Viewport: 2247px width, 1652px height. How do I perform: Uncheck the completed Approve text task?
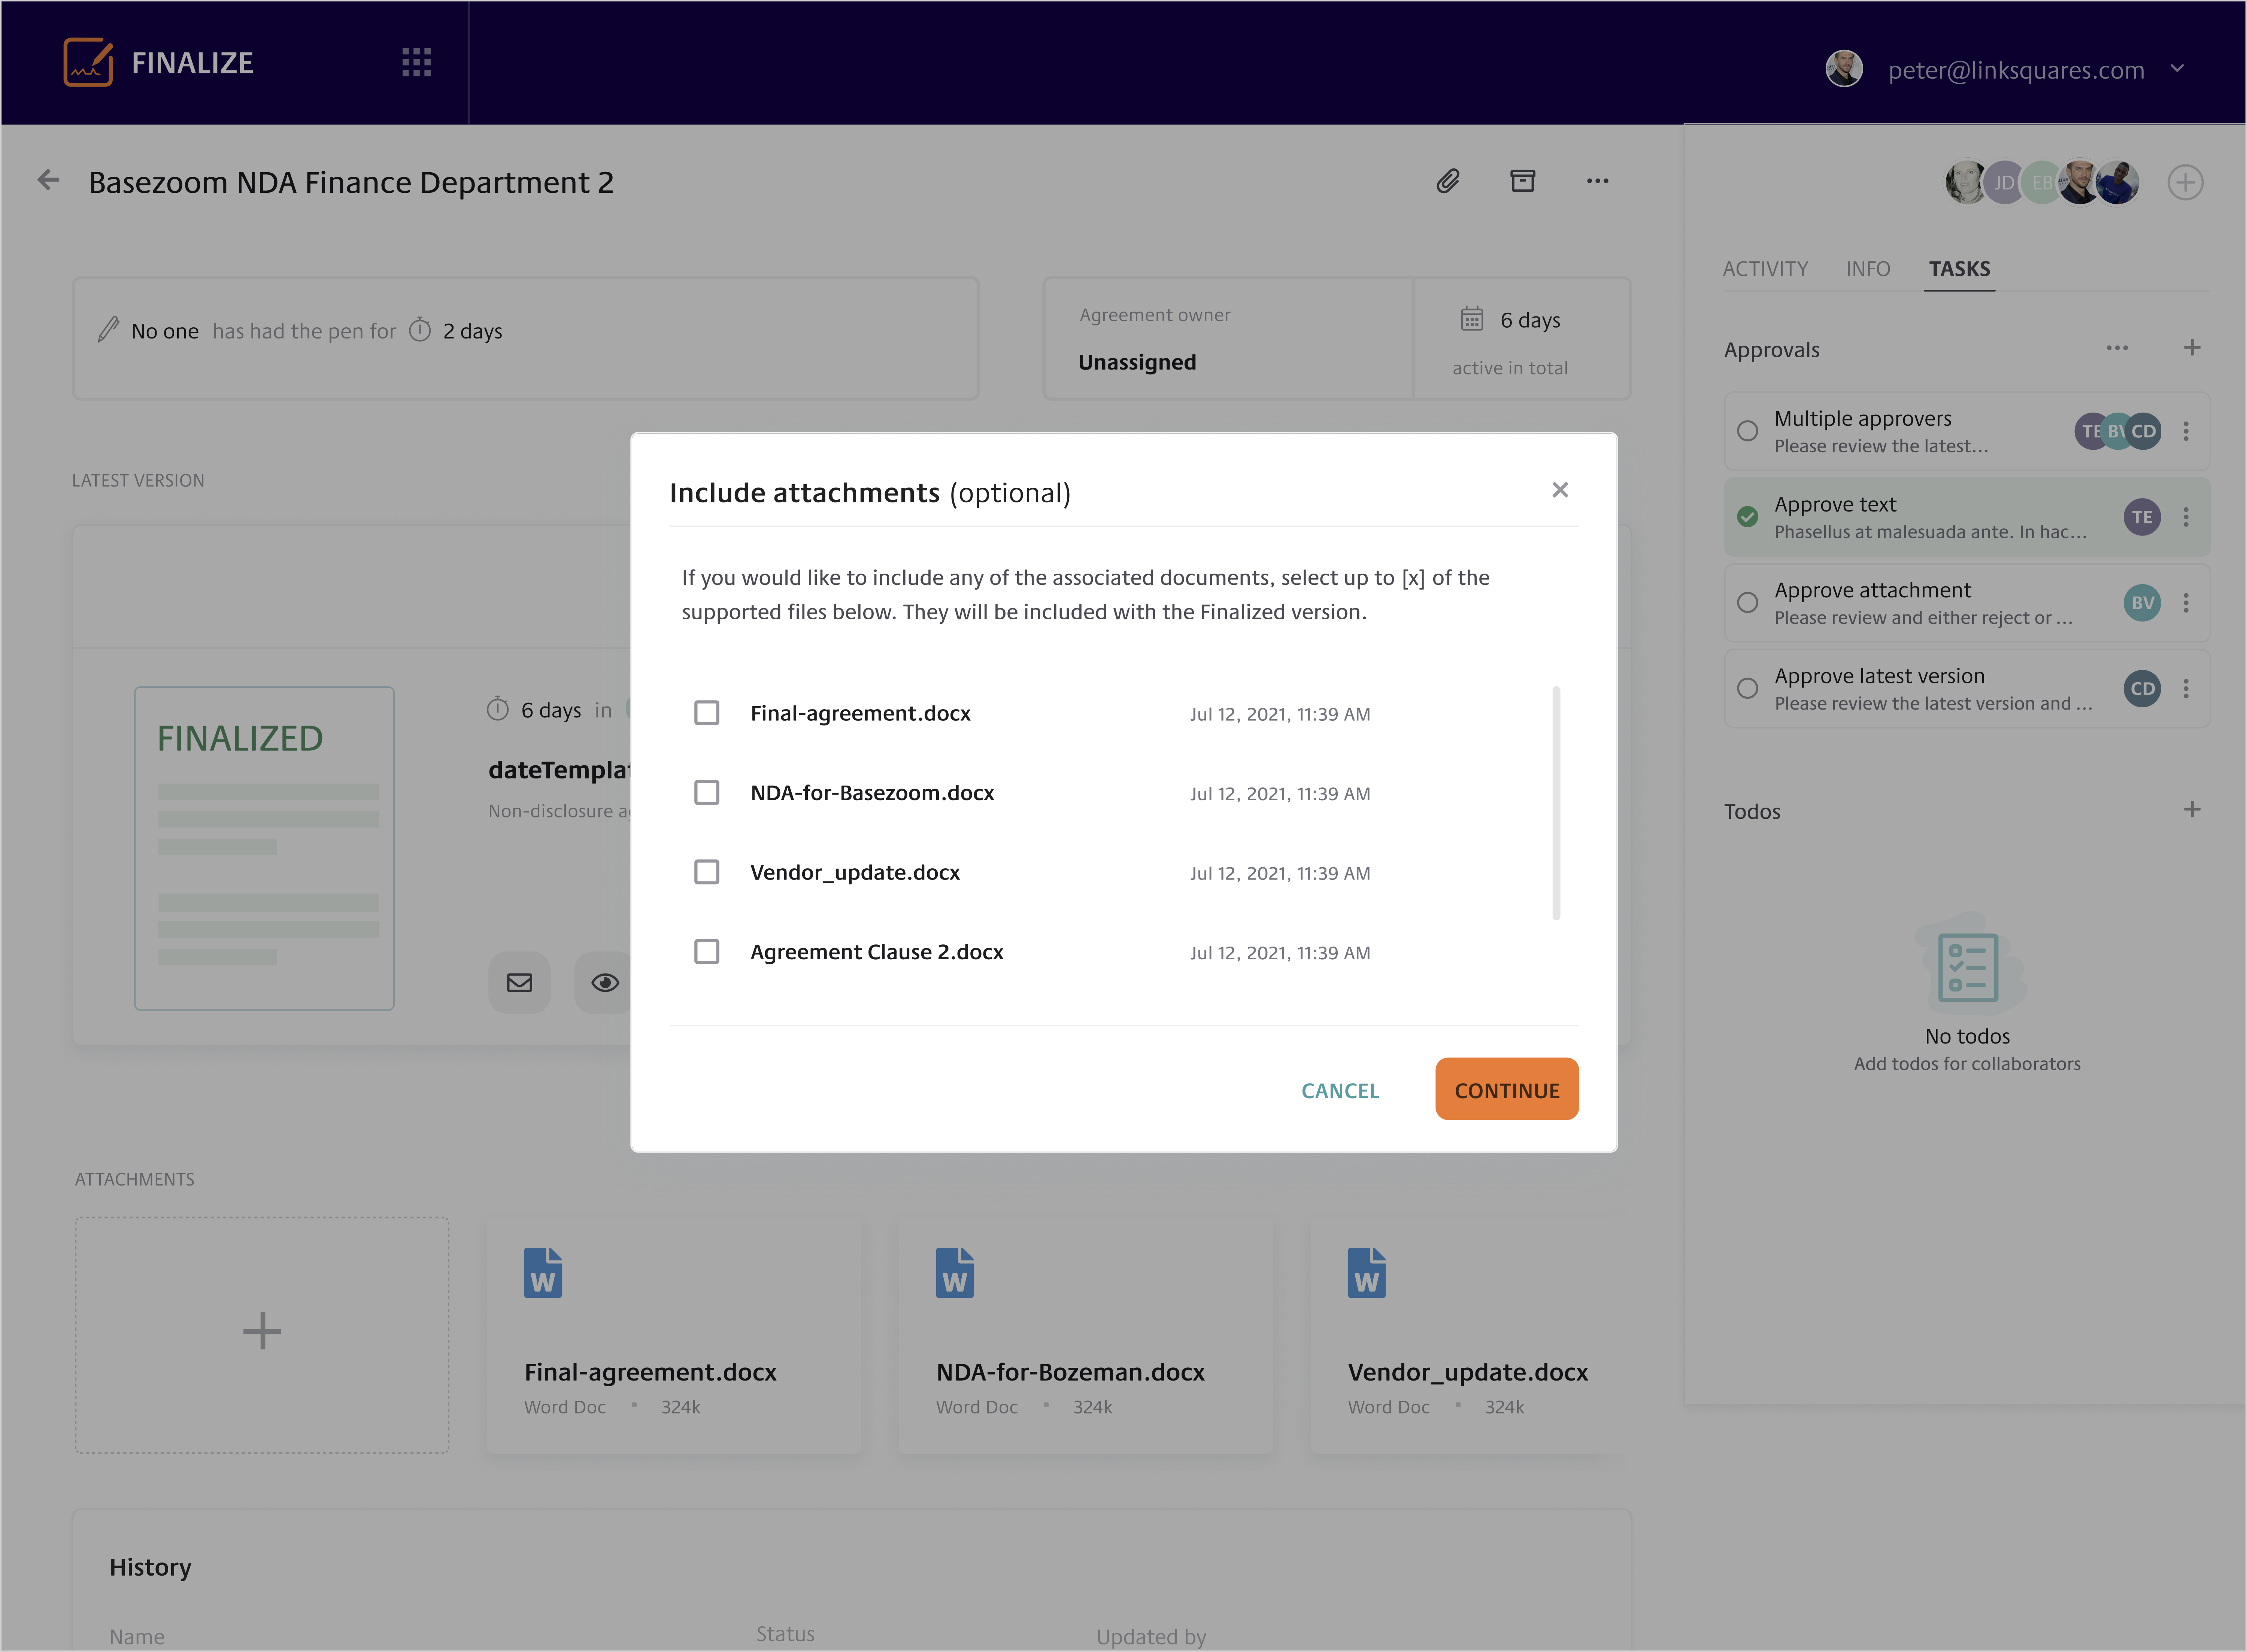(x=1747, y=517)
